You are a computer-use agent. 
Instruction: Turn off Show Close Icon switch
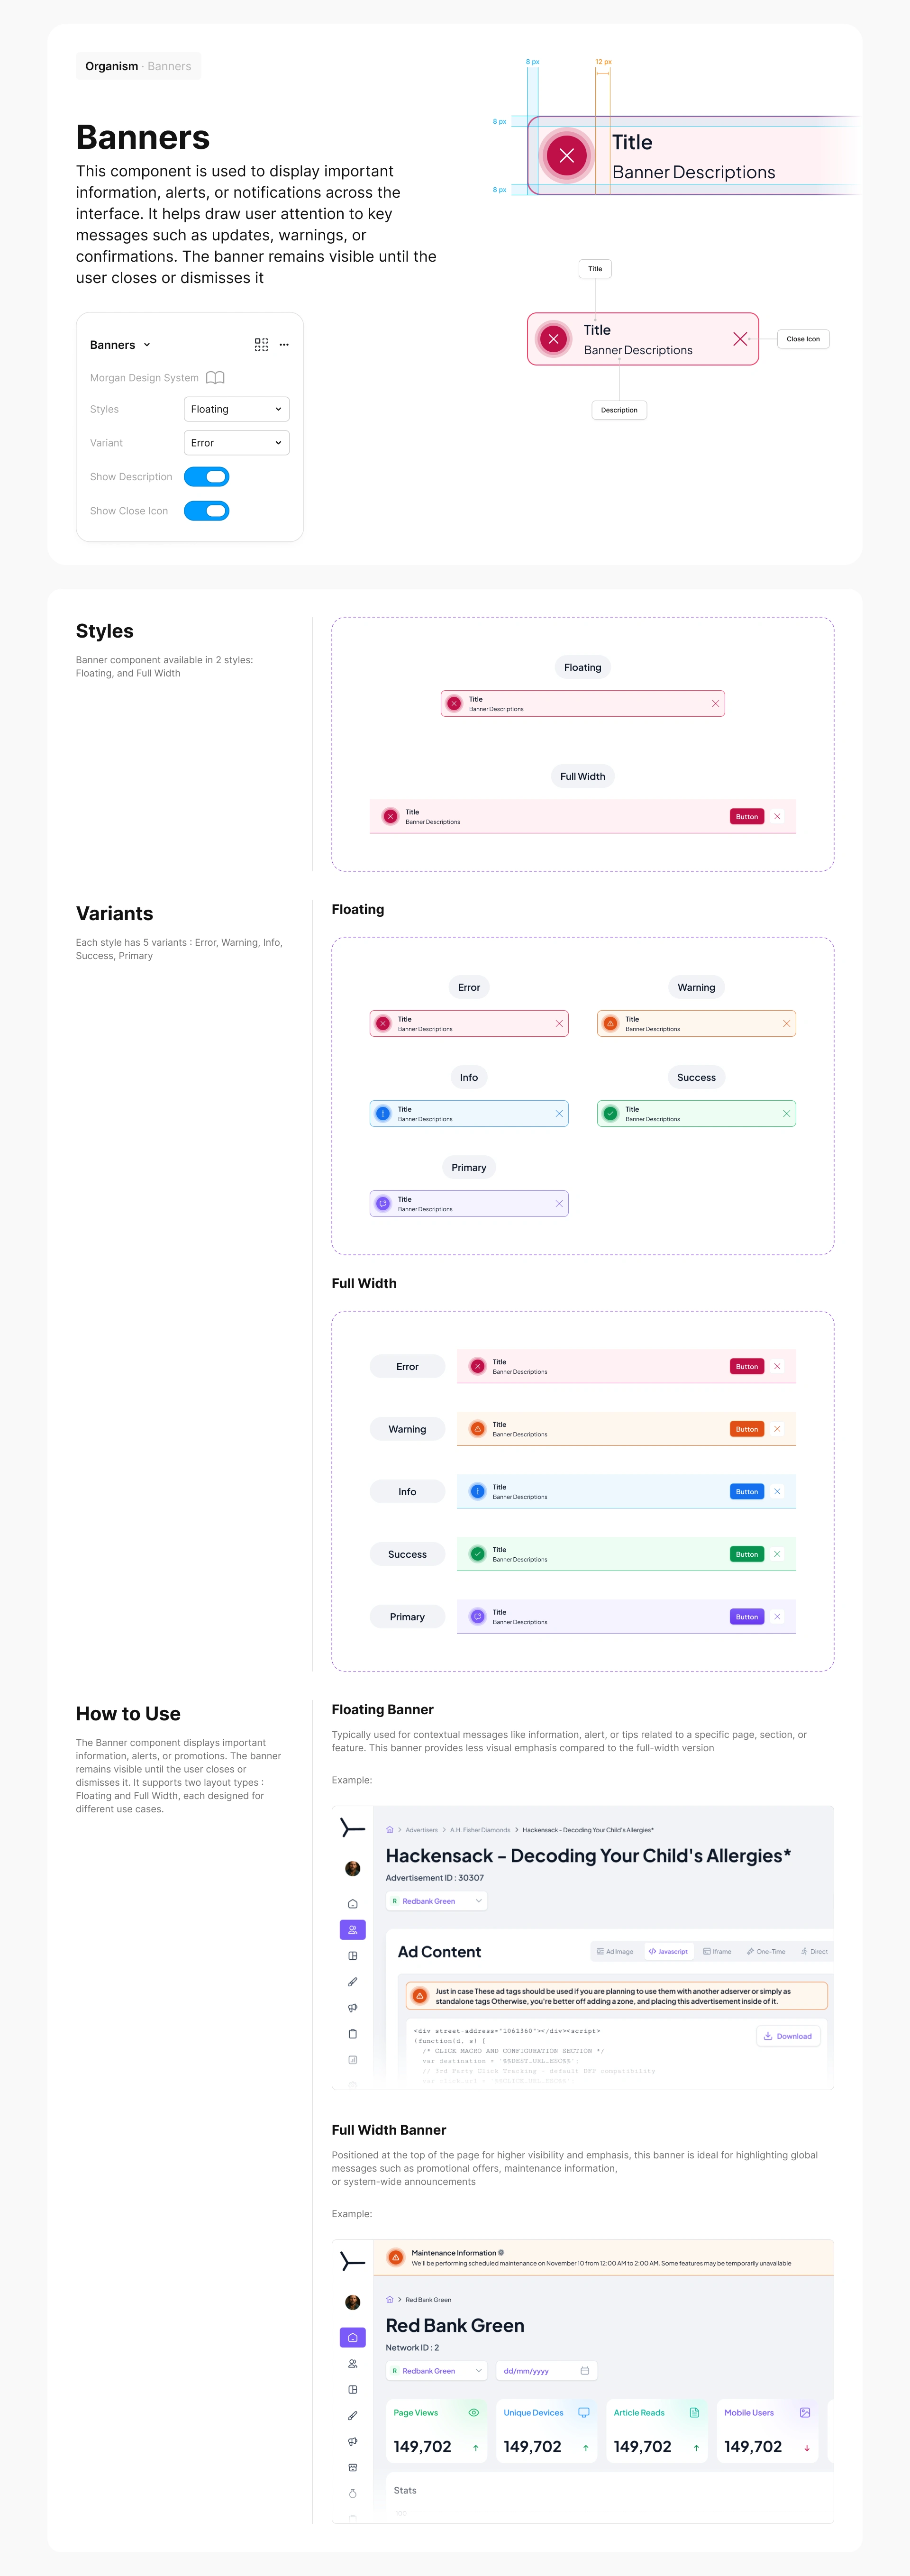click(207, 511)
